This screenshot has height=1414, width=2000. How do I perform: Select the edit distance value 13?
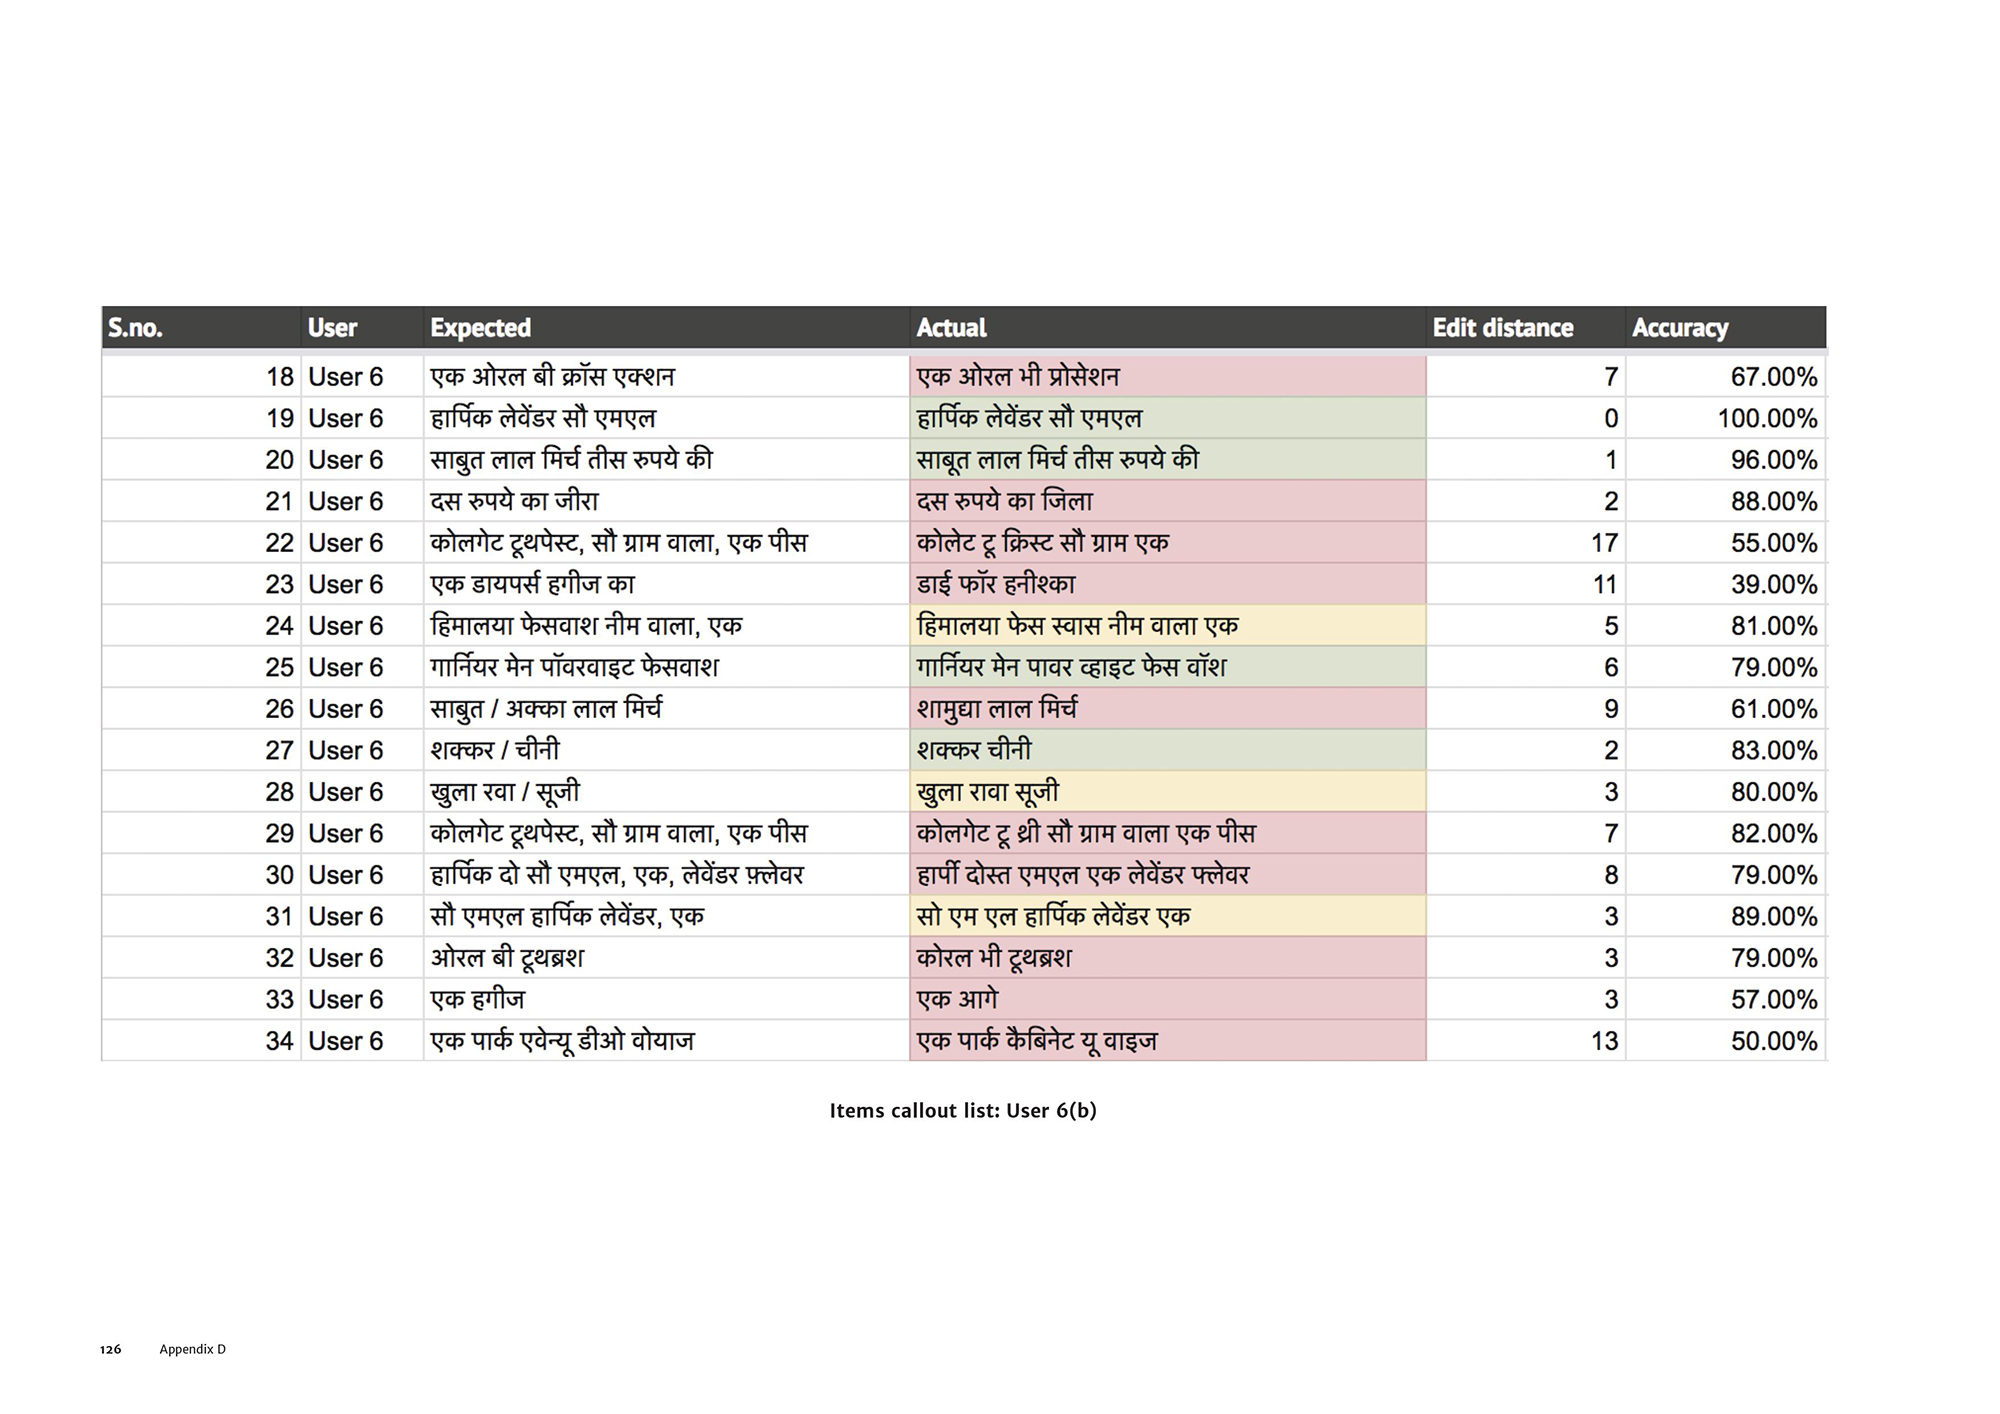click(1604, 1041)
